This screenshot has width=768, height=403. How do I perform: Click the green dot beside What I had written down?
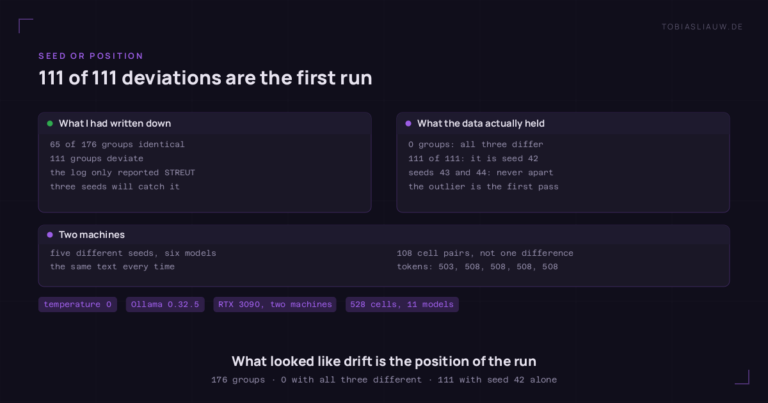pyautogui.click(x=50, y=123)
